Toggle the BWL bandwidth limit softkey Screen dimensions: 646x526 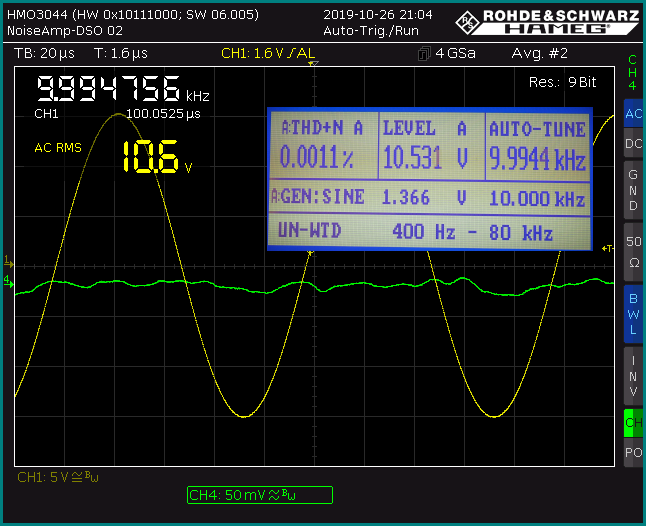coord(633,314)
